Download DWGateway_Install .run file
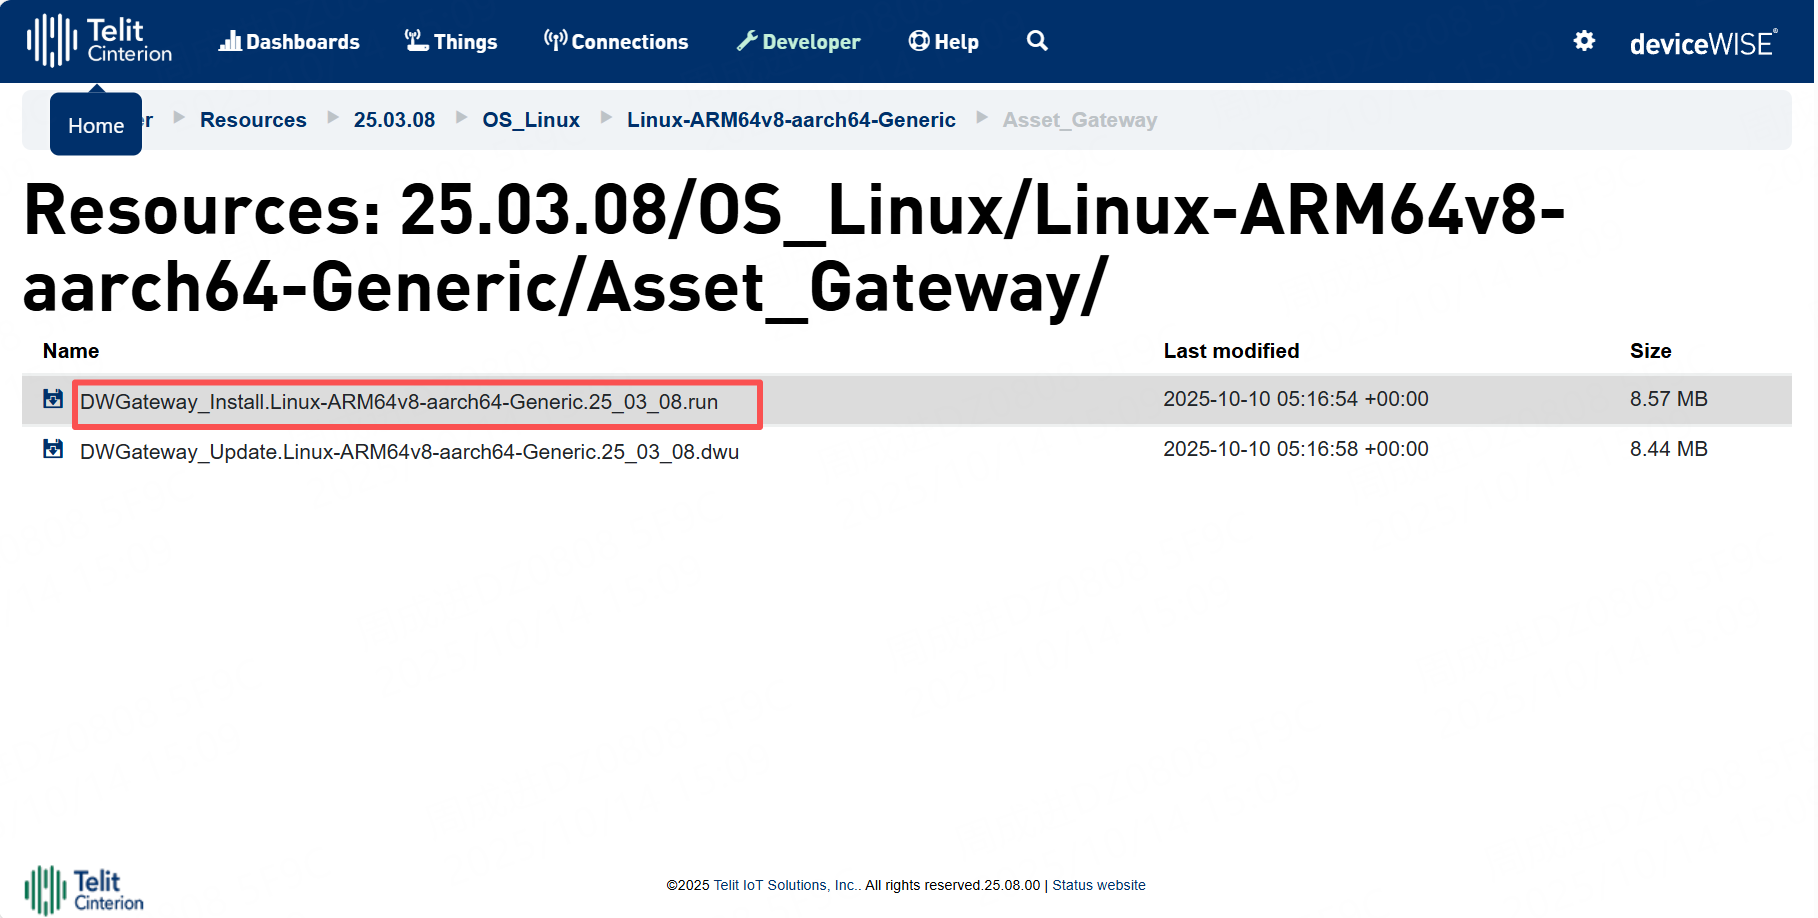This screenshot has height=918, width=1818. click(399, 402)
